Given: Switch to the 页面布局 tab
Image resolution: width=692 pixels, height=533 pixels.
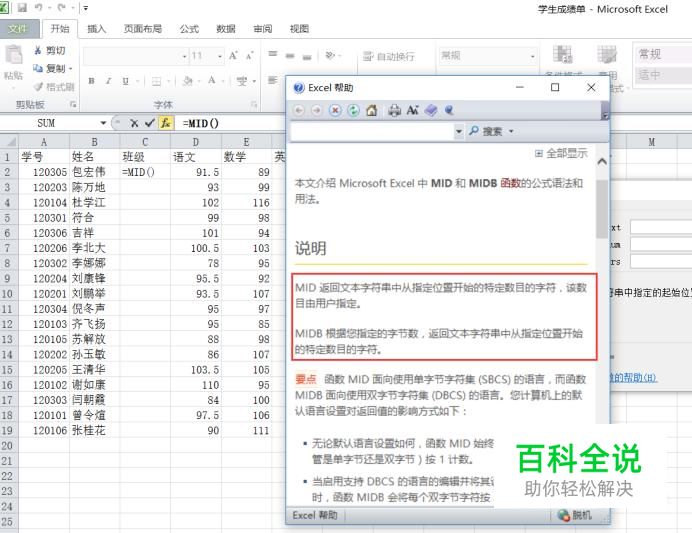Looking at the screenshot, I should (142, 29).
